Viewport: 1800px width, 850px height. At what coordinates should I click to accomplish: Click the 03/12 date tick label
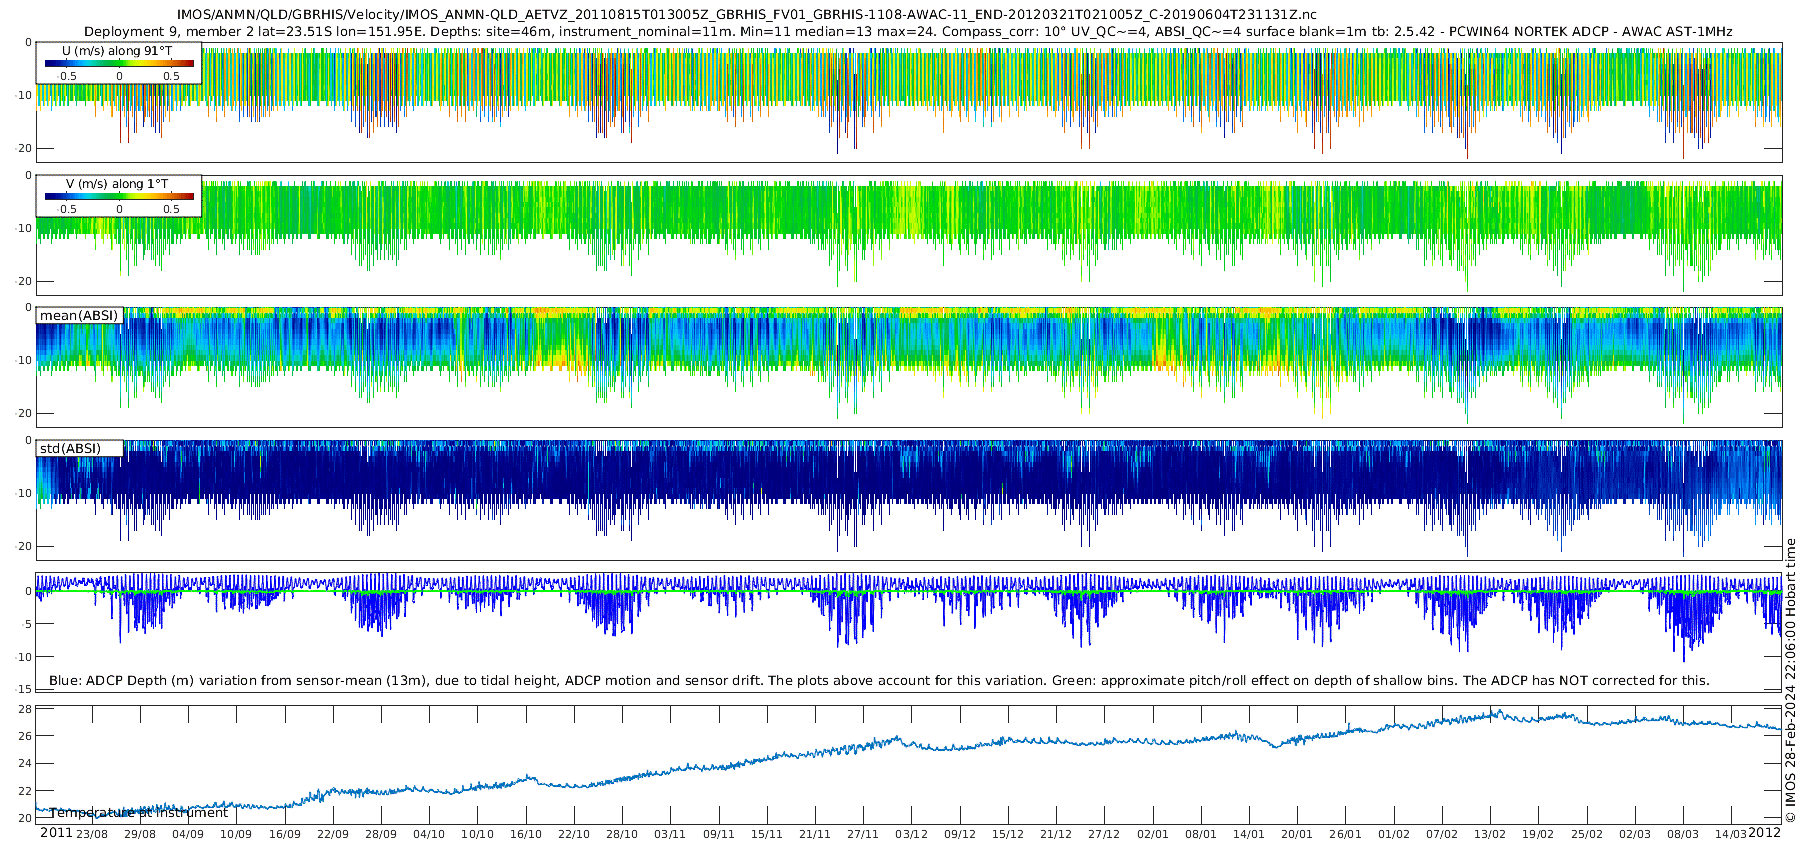911,834
